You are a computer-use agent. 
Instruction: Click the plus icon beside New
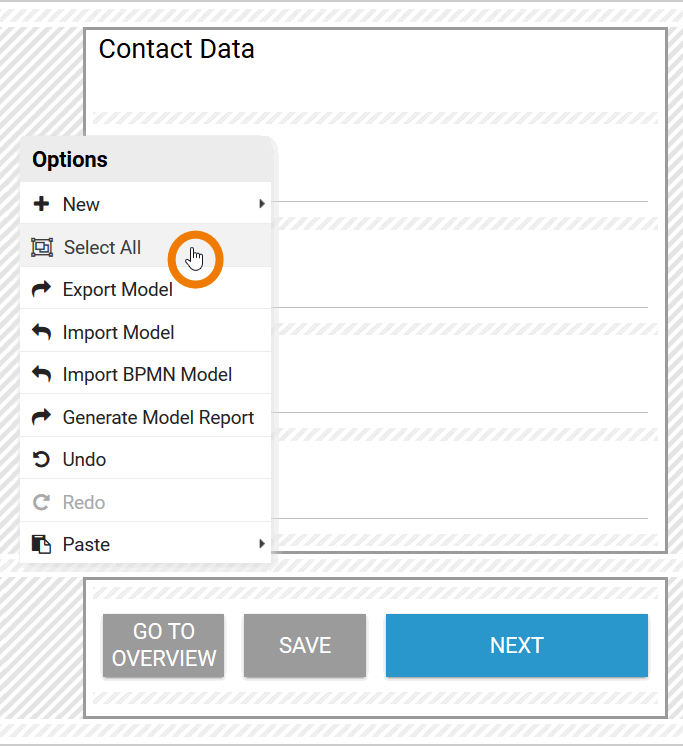click(x=41, y=204)
